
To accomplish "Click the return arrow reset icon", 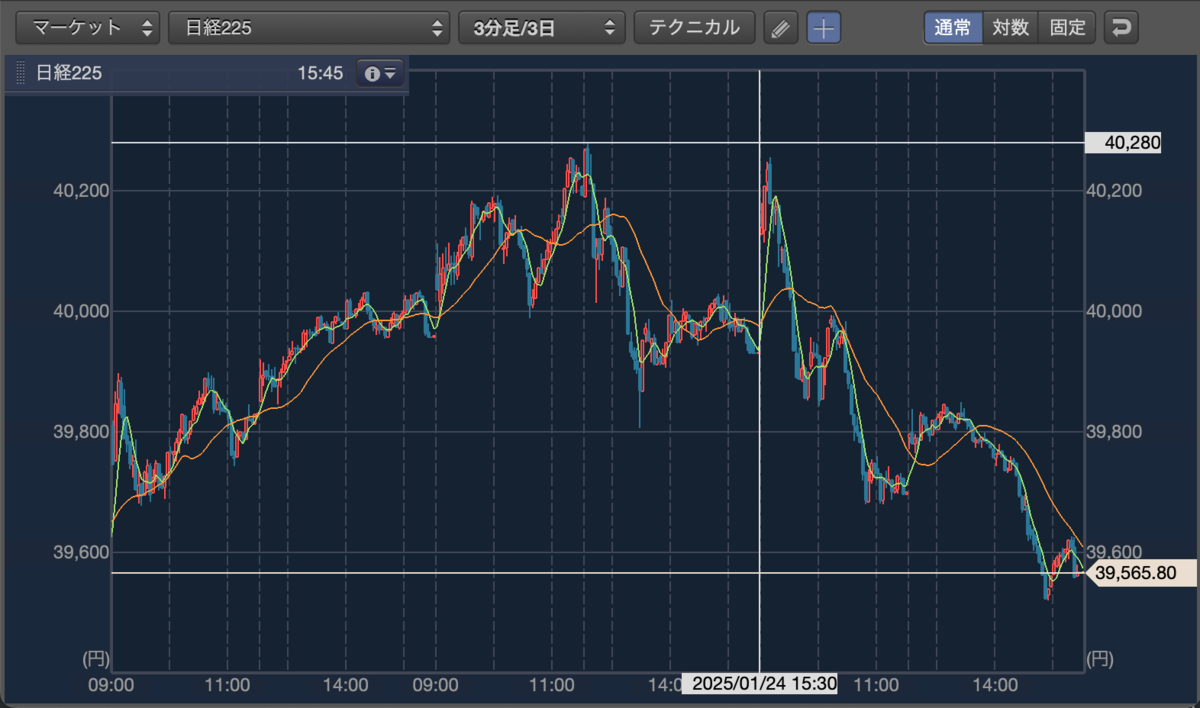I will [1121, 28].
